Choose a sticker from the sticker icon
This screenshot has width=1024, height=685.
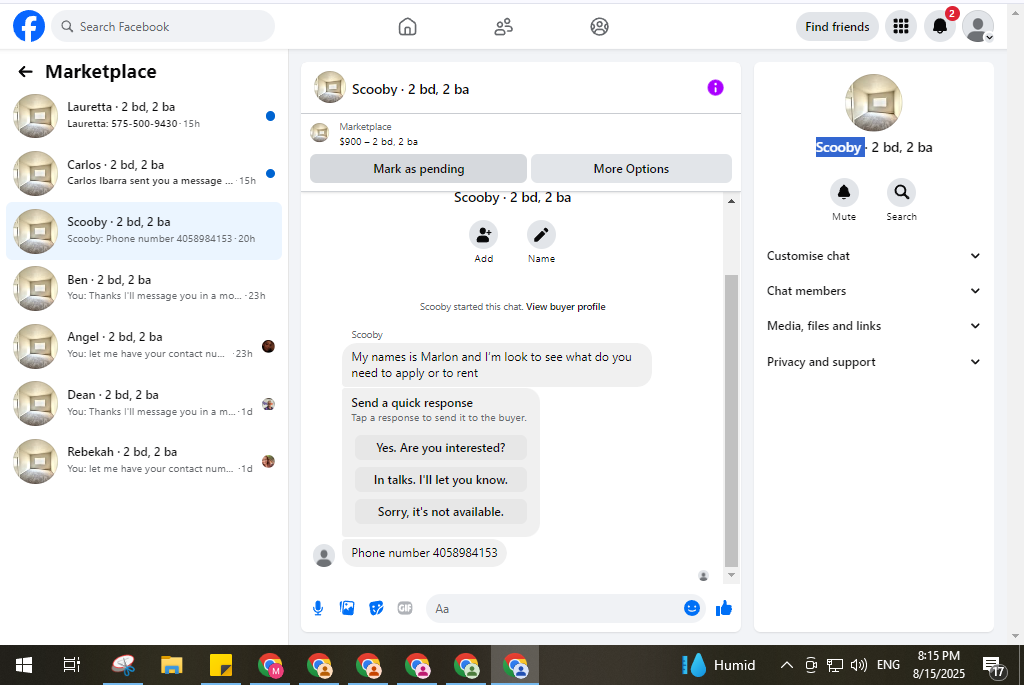click(376, 609)
